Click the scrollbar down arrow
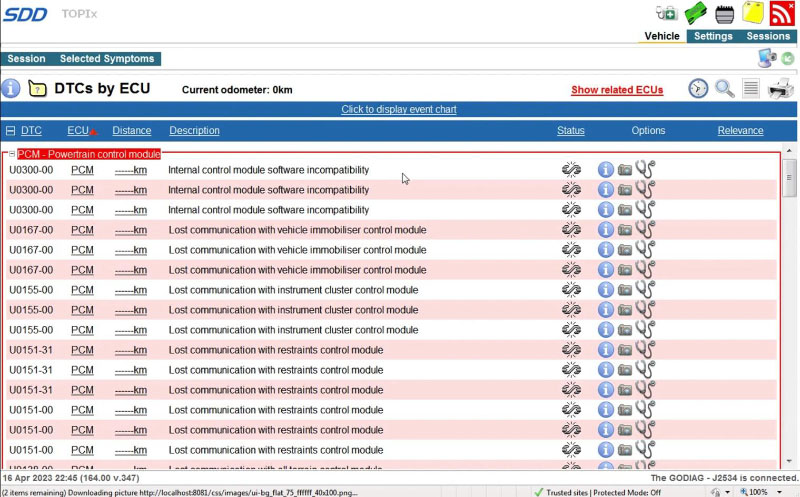800x497 pixels. (x=789, y=461)
